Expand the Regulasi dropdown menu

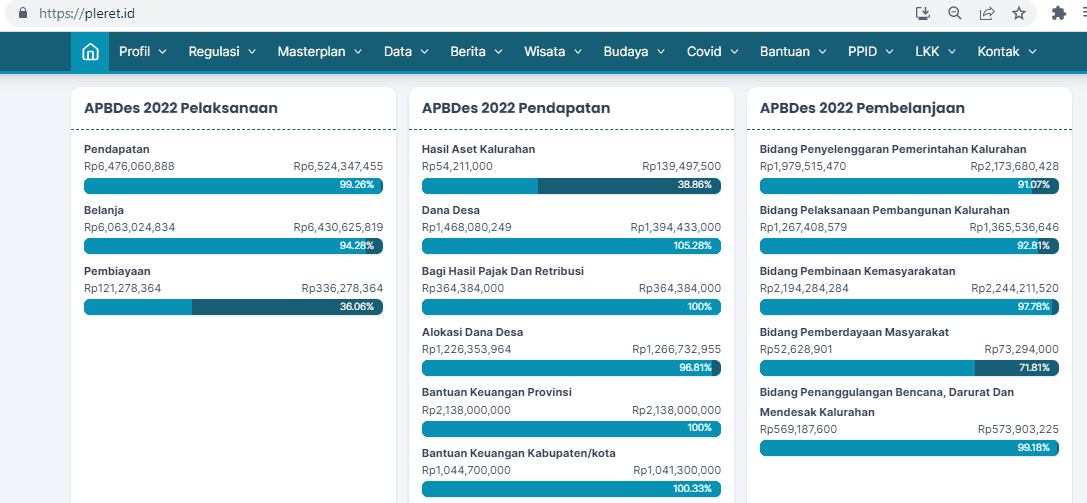[222, 52]
